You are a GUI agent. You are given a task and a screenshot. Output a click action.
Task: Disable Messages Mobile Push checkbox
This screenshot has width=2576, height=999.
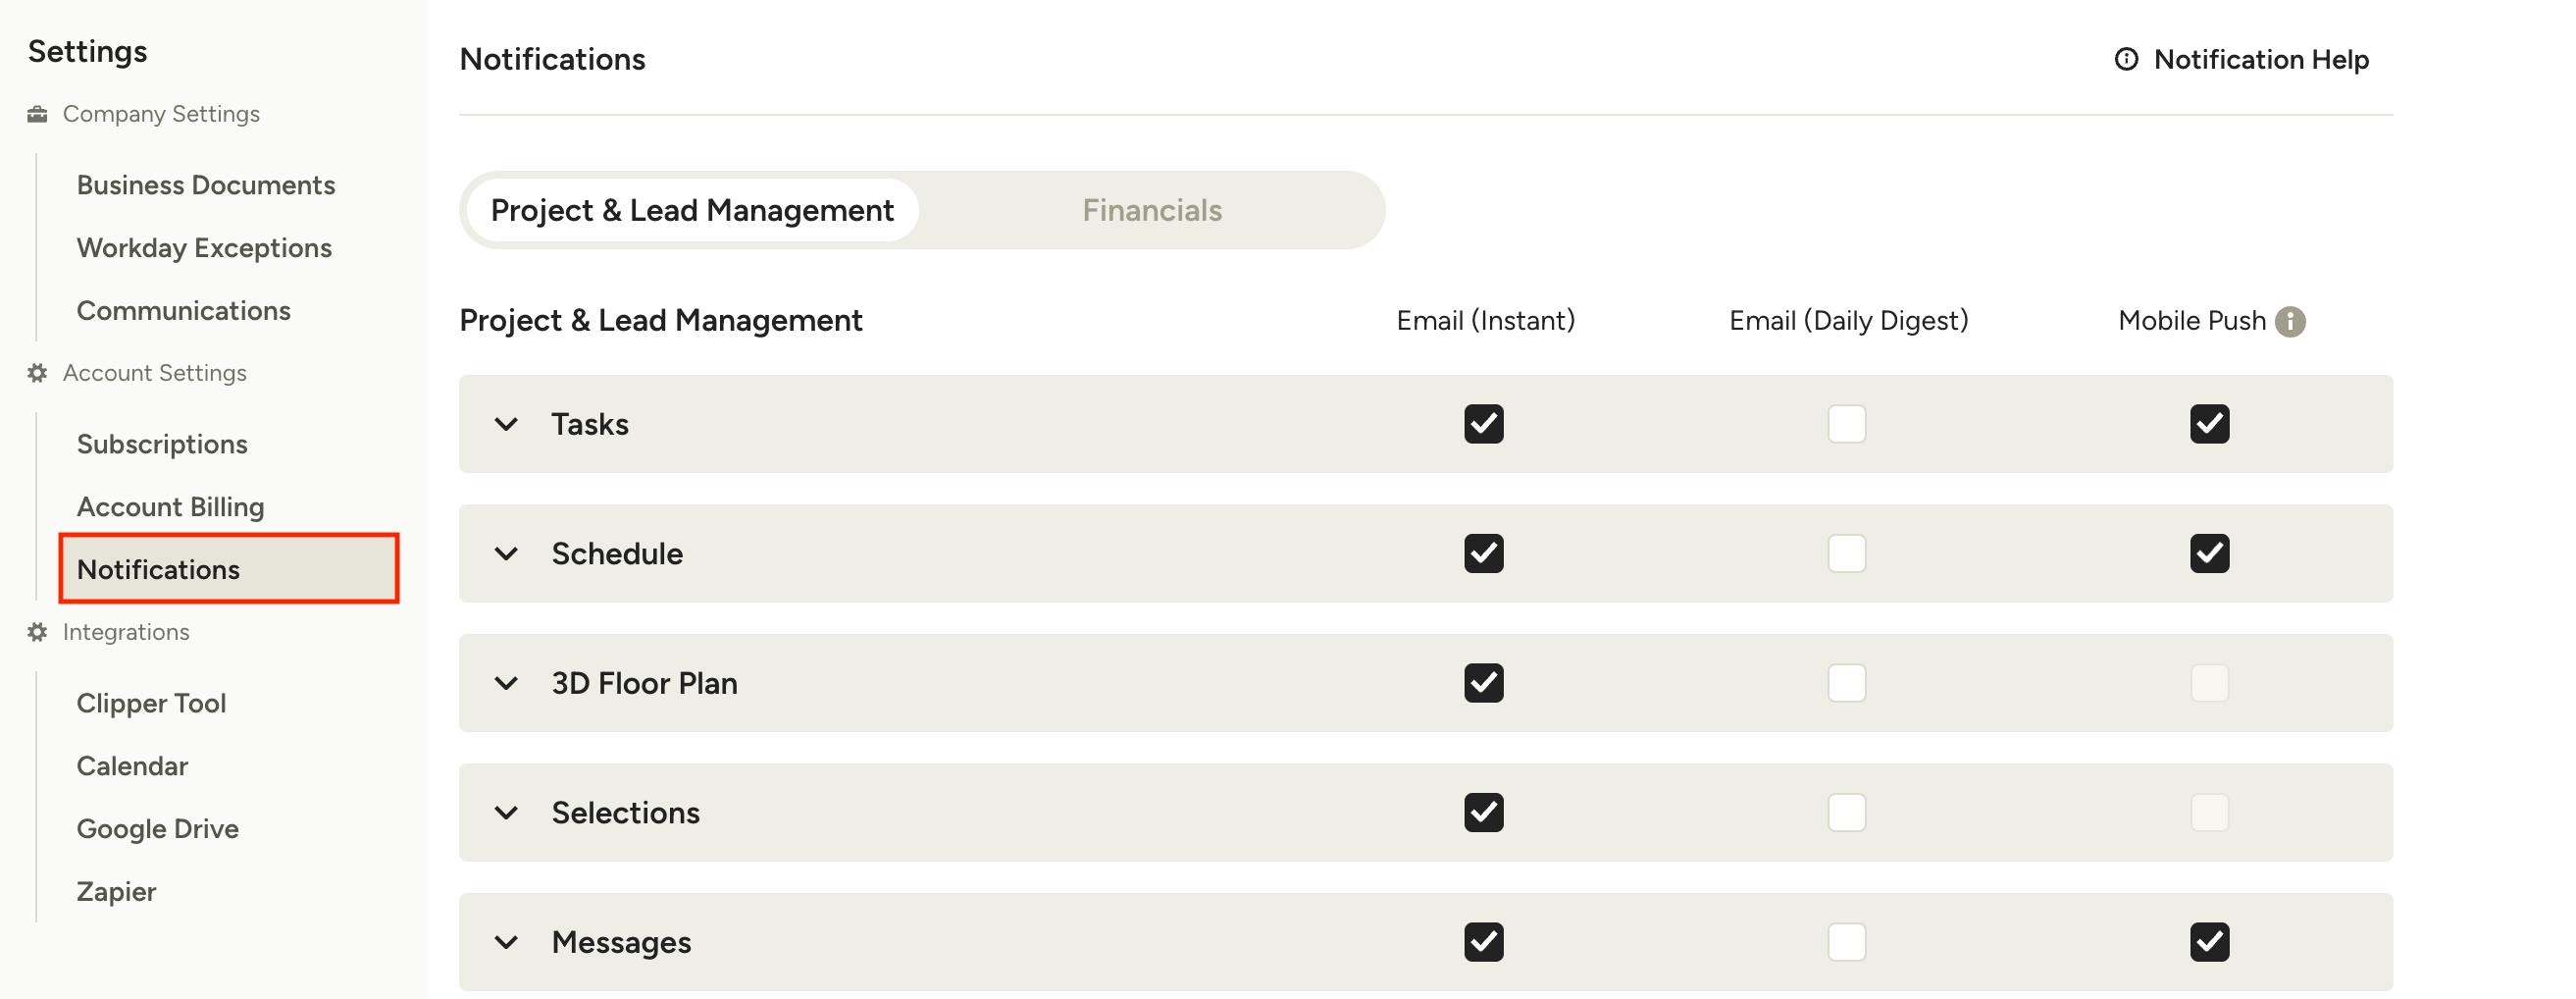tap(2210, 942)
